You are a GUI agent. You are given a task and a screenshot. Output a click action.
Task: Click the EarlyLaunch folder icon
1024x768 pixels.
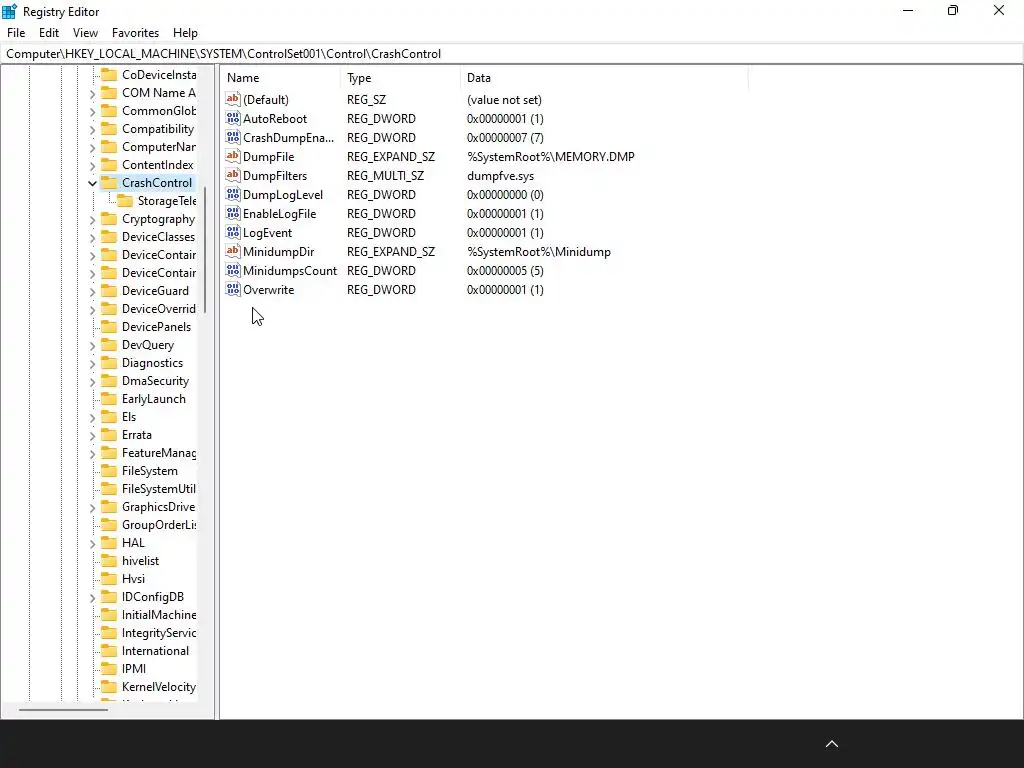pyautogui.click(x=109, y=399)
